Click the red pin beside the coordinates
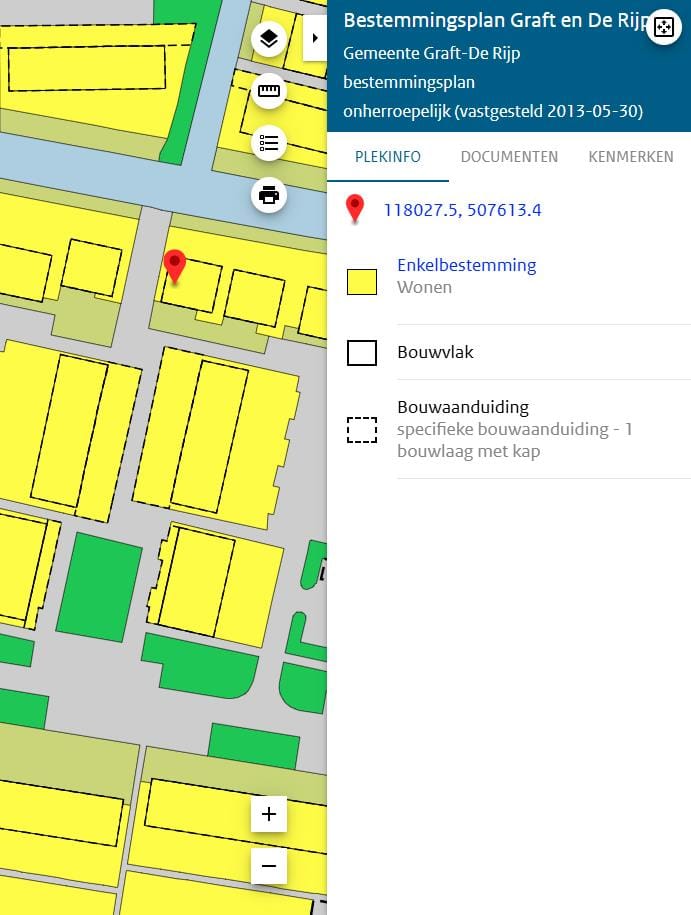 pyautogui.click(x=354, y=208)
